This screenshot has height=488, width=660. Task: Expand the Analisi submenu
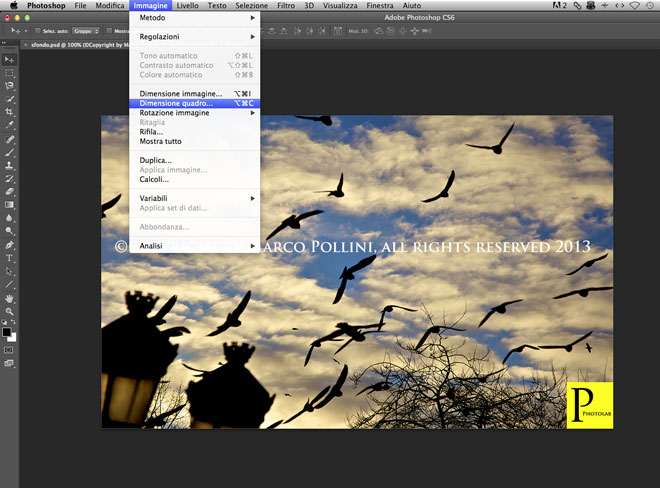tap(194, 246)
